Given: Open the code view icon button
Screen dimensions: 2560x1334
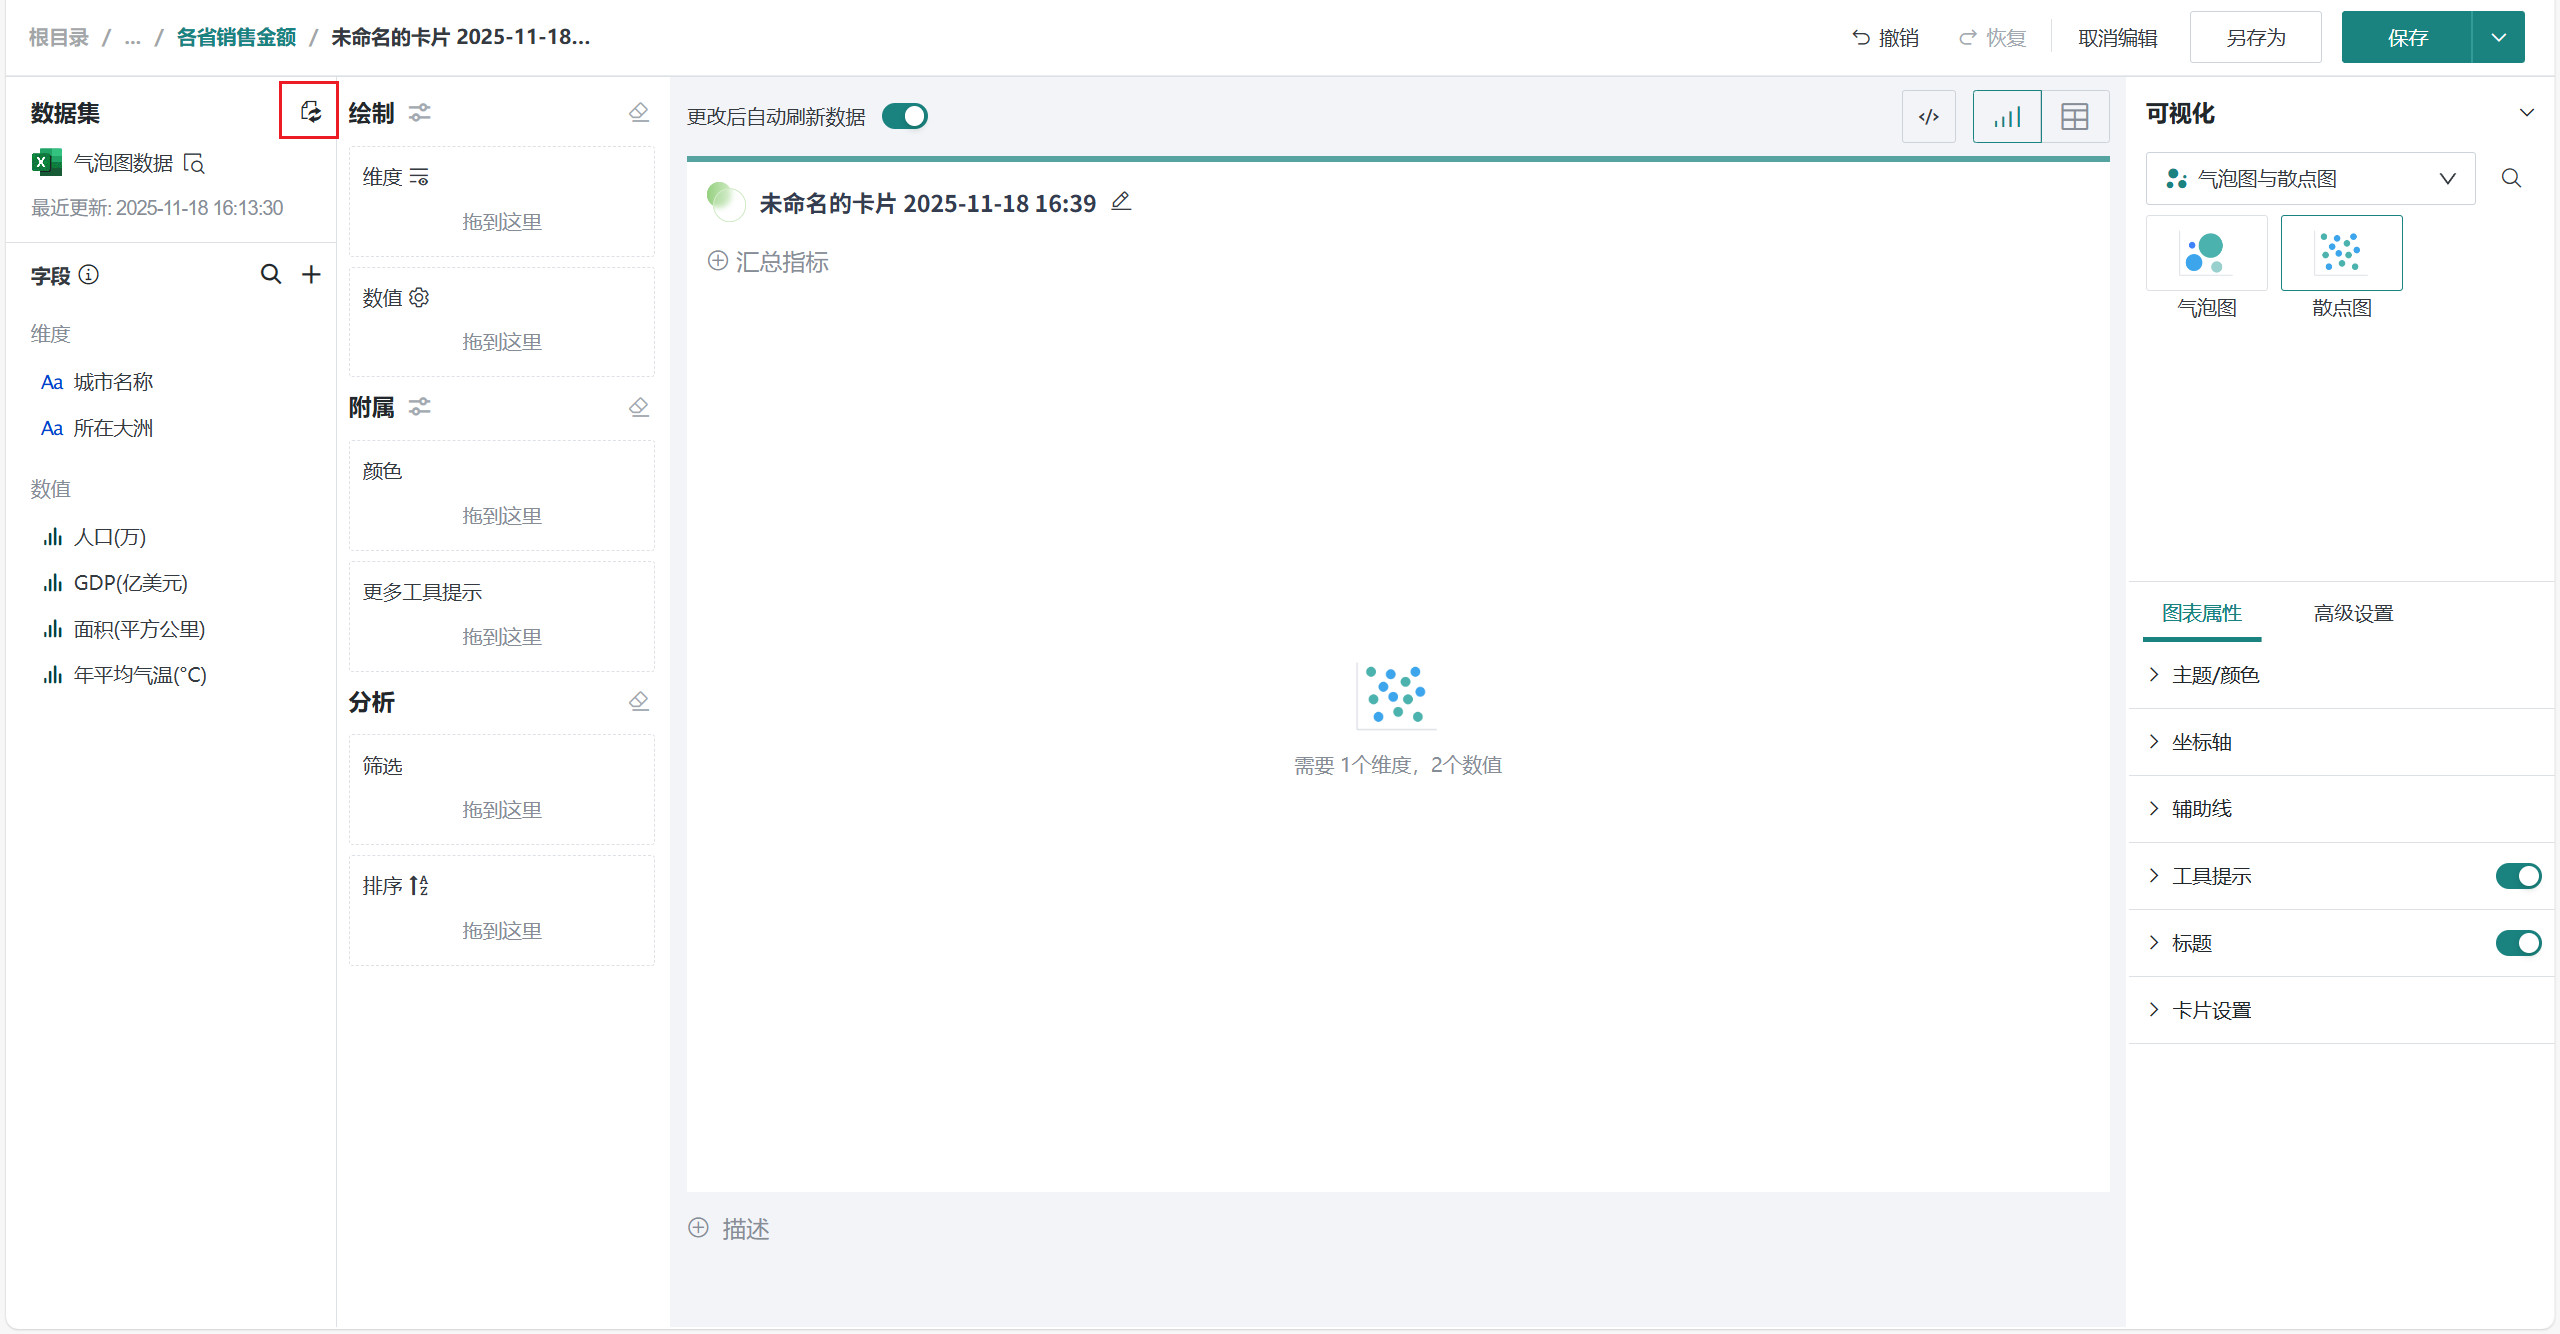Looking at the screenshot, I should [1928, 117].
